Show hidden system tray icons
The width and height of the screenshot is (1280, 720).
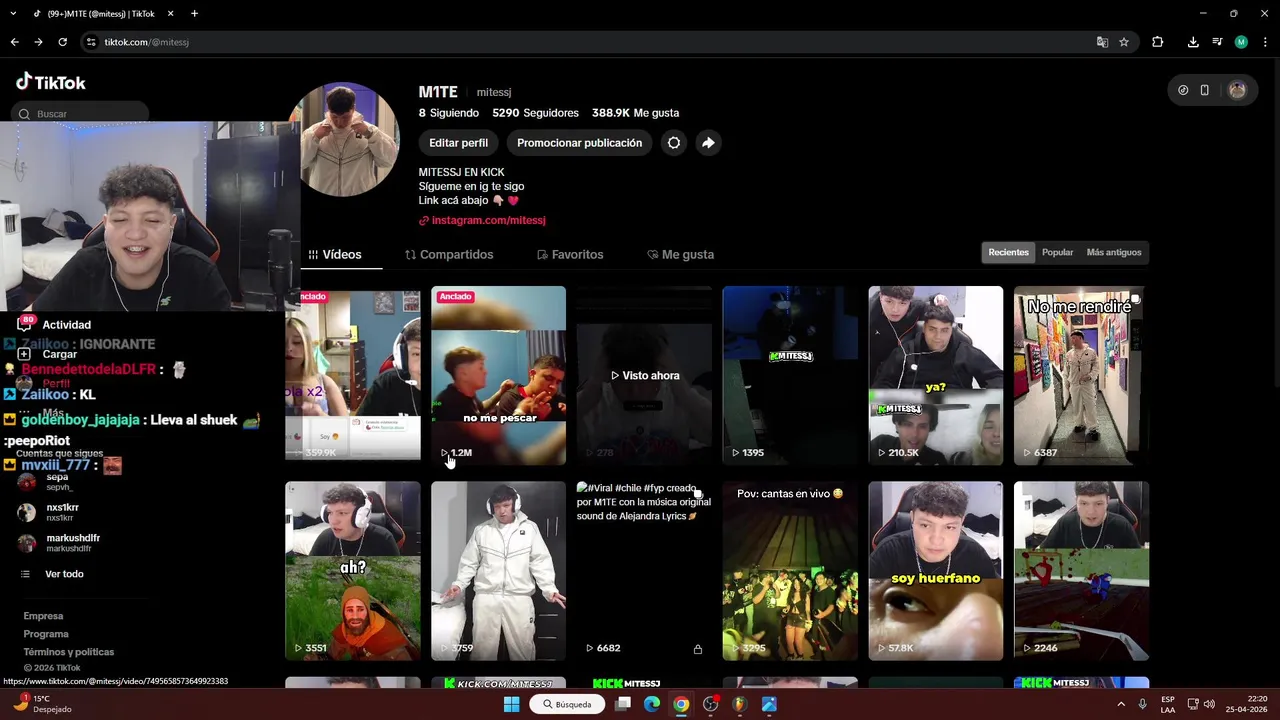click(x=1121, y=704)
